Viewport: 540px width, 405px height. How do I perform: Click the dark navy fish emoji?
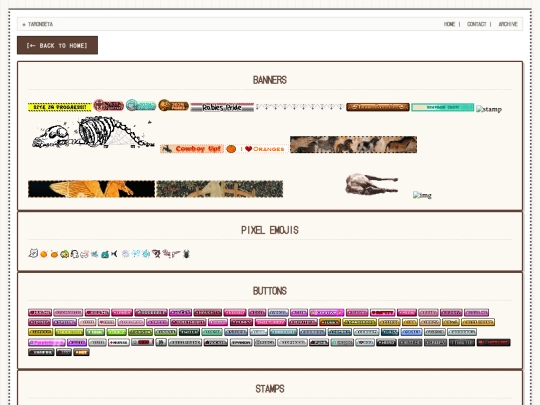[114, 254]
